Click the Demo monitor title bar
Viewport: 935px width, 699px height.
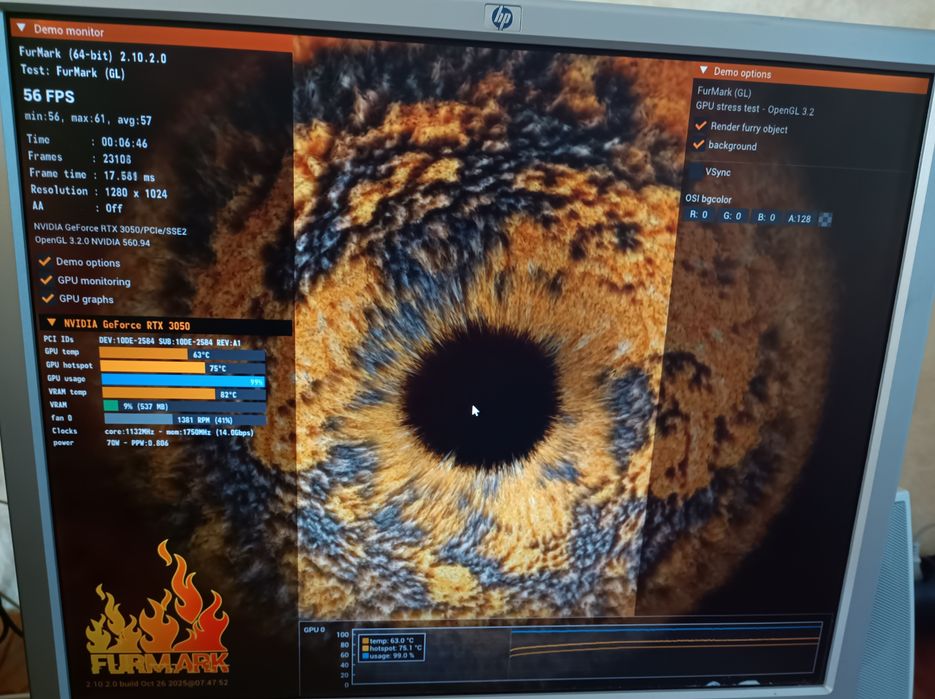152,33
